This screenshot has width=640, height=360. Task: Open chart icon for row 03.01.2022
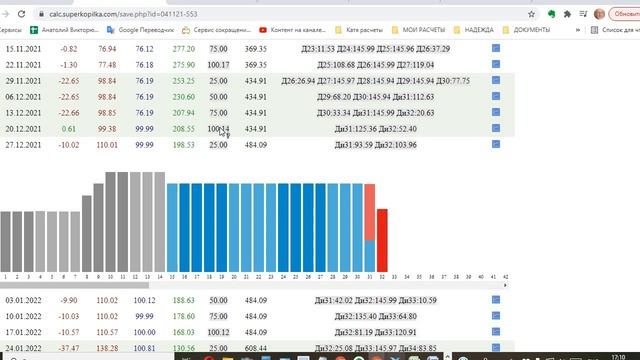pyautogui.click(x=496, y=300)
